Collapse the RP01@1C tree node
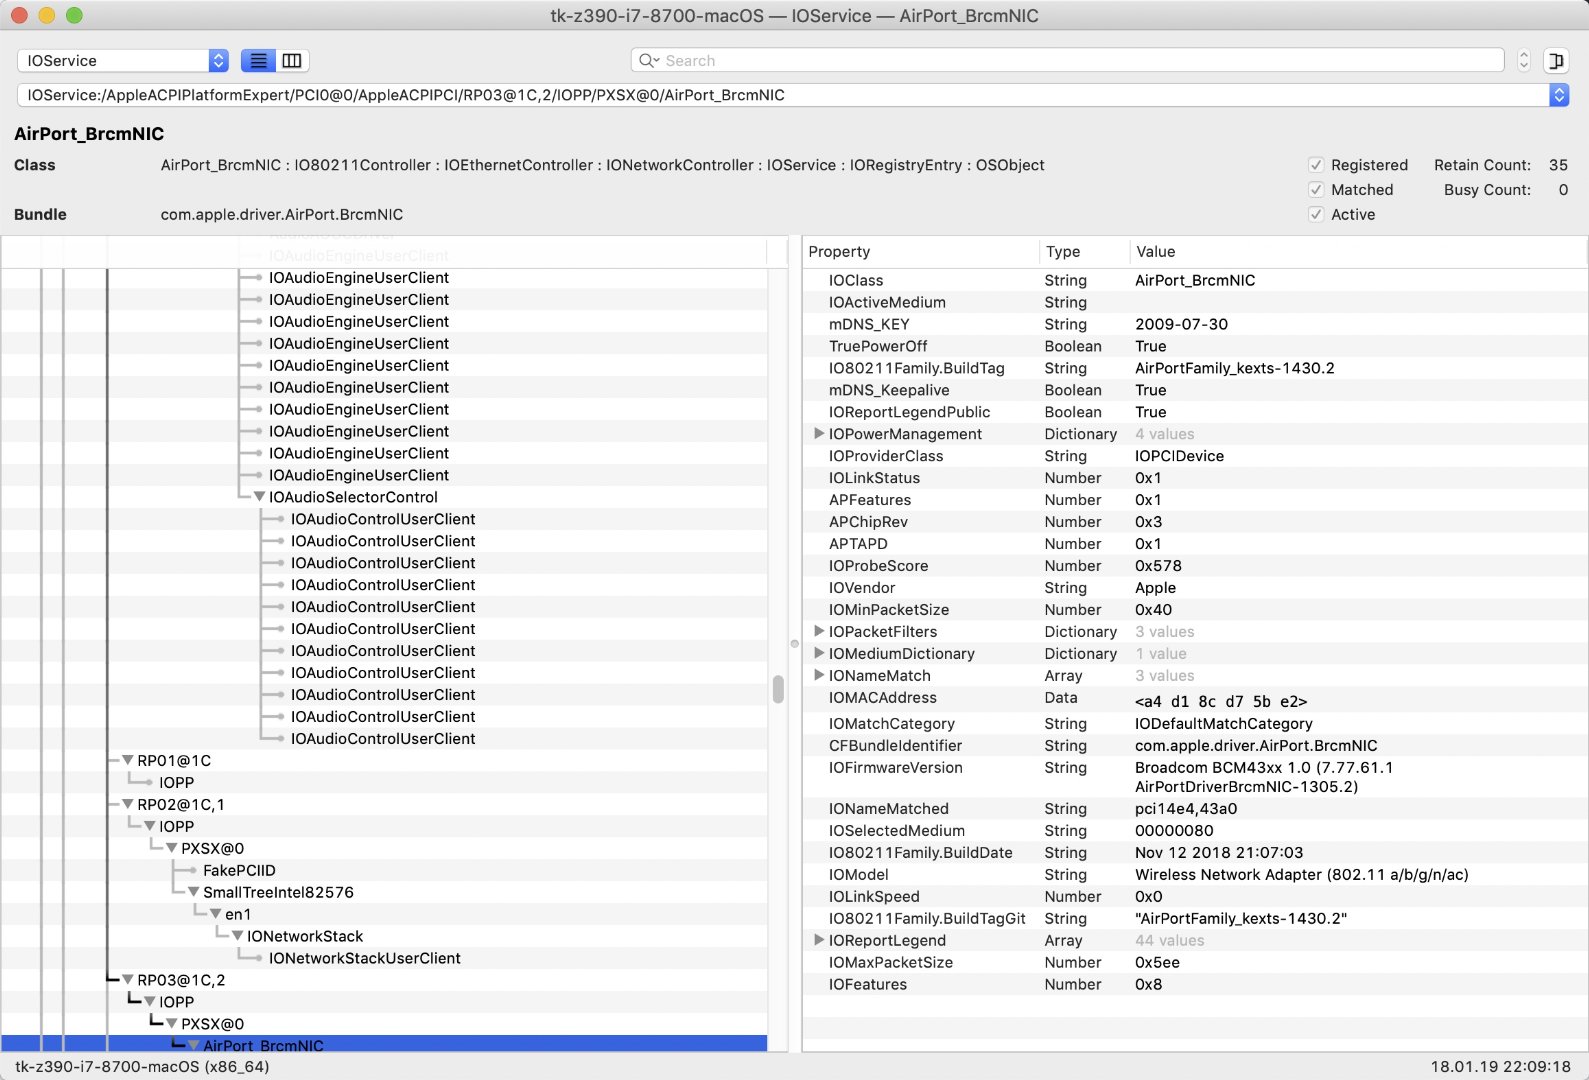 (x=128, y=761)
